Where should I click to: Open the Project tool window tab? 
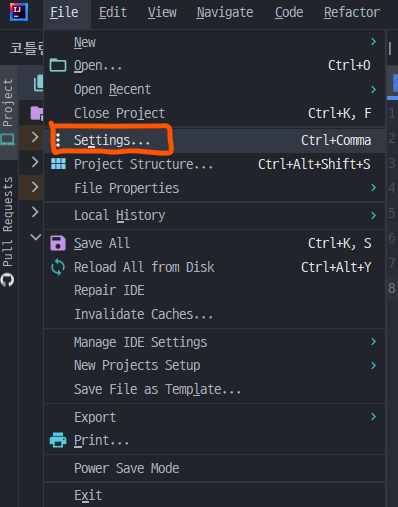tap(8, 112)
